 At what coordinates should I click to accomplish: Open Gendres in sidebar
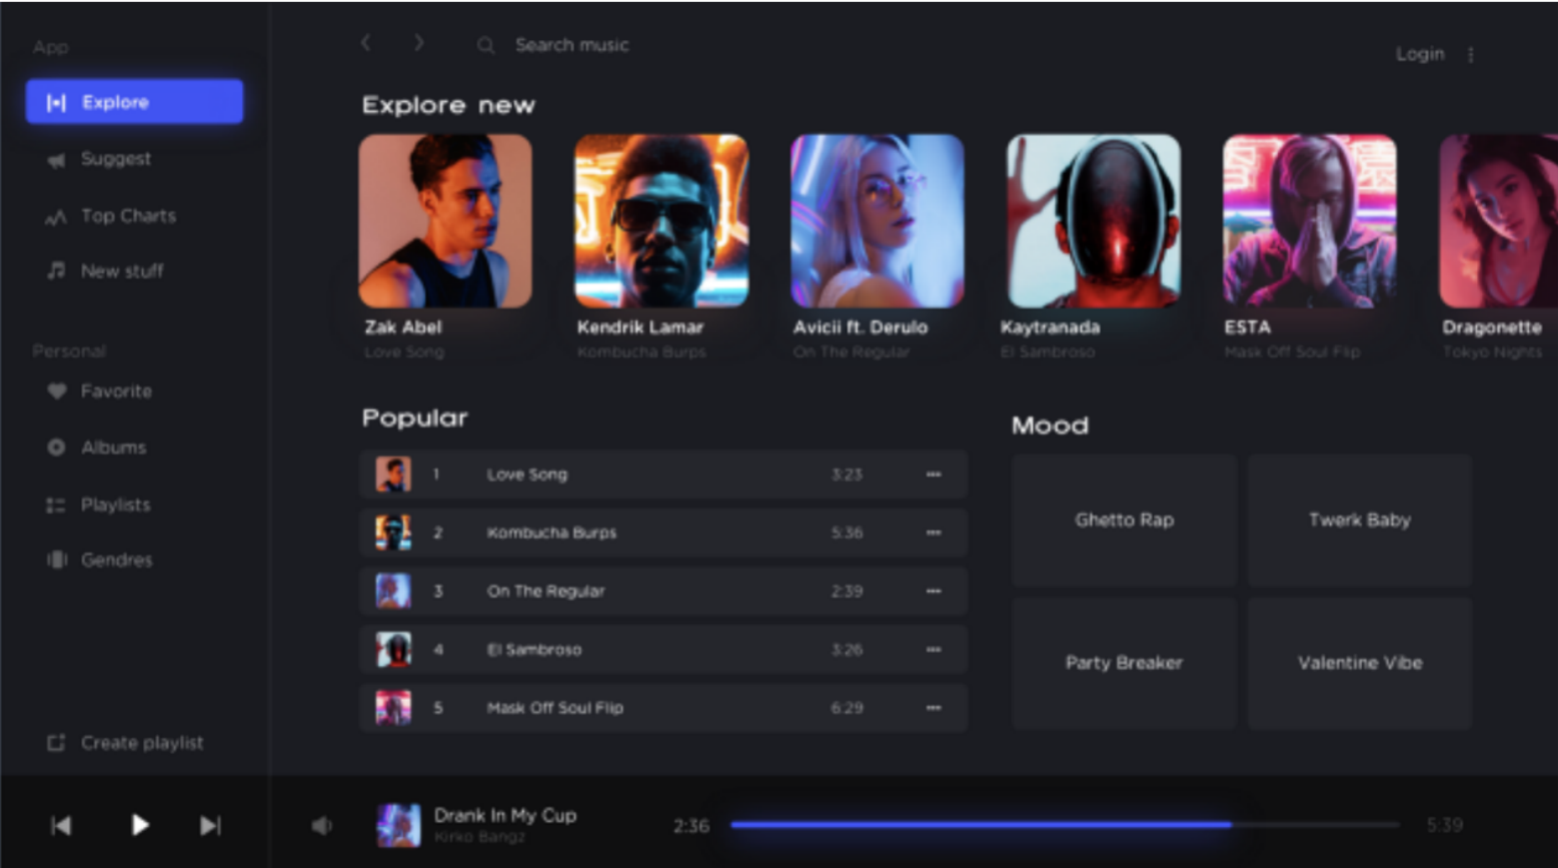116,560
